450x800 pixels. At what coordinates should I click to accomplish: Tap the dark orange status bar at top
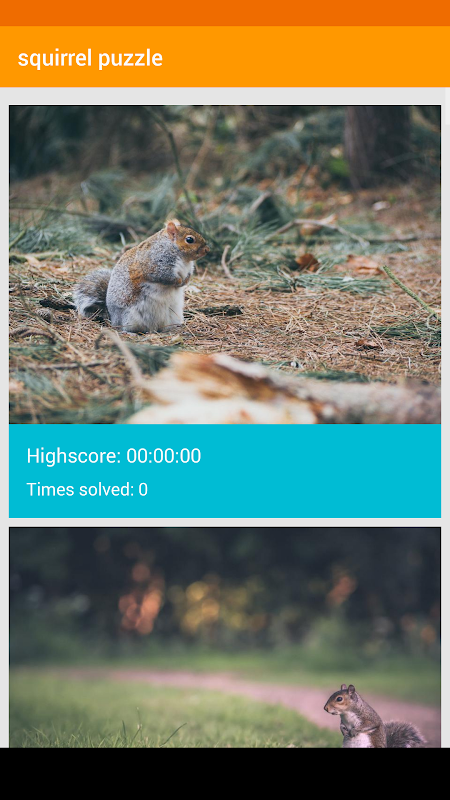[225, 13]
